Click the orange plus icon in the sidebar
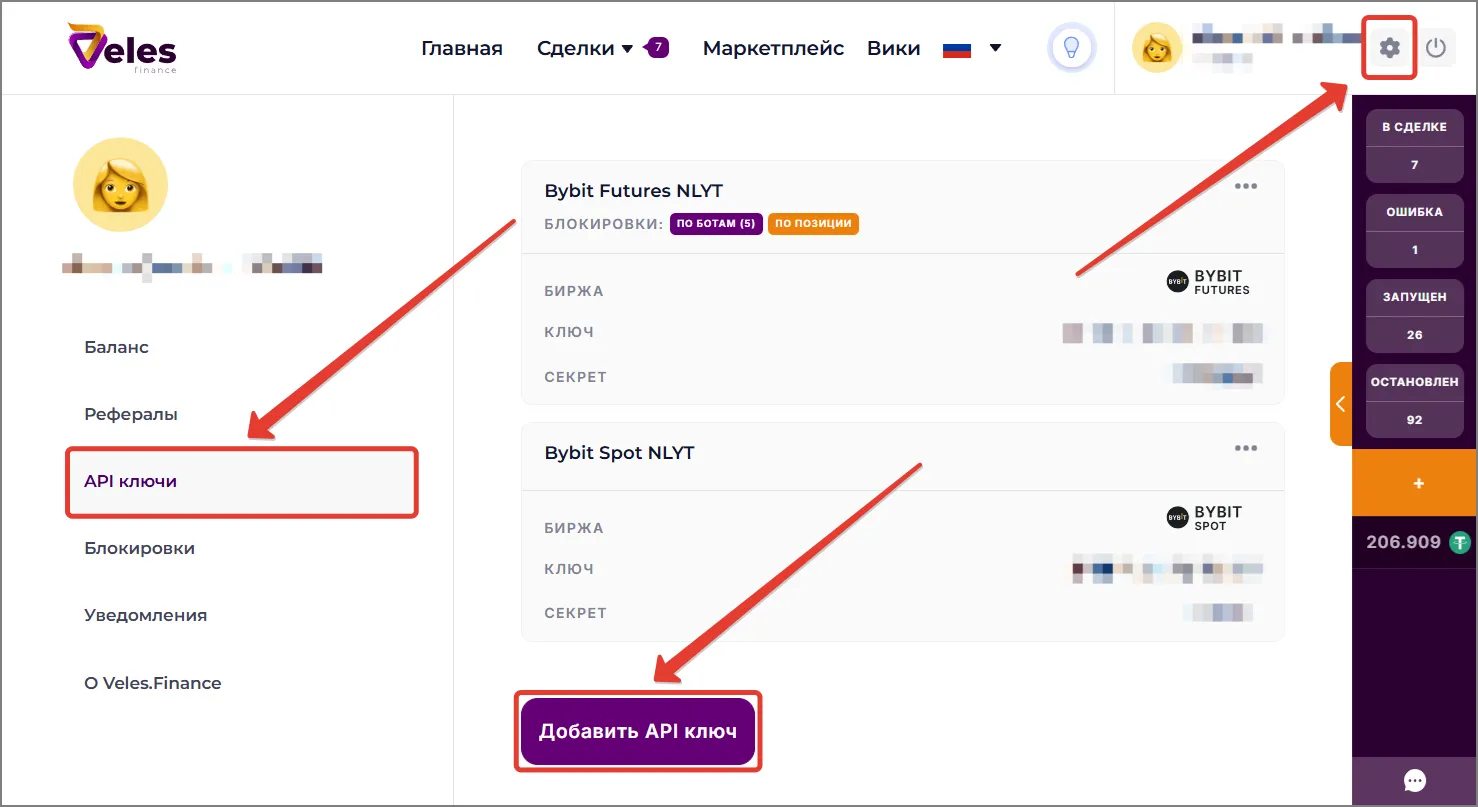The width and height of the screenshot is (1478, 807). point(1416,483)
